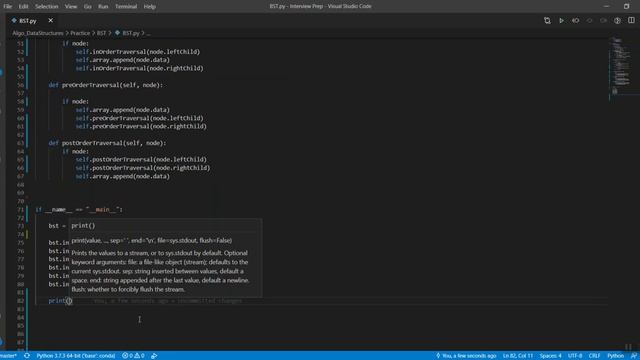The image size is (640, 360).
Task: Click the dimmed navigate-back editor icon
Action: [x=589, y=20]
